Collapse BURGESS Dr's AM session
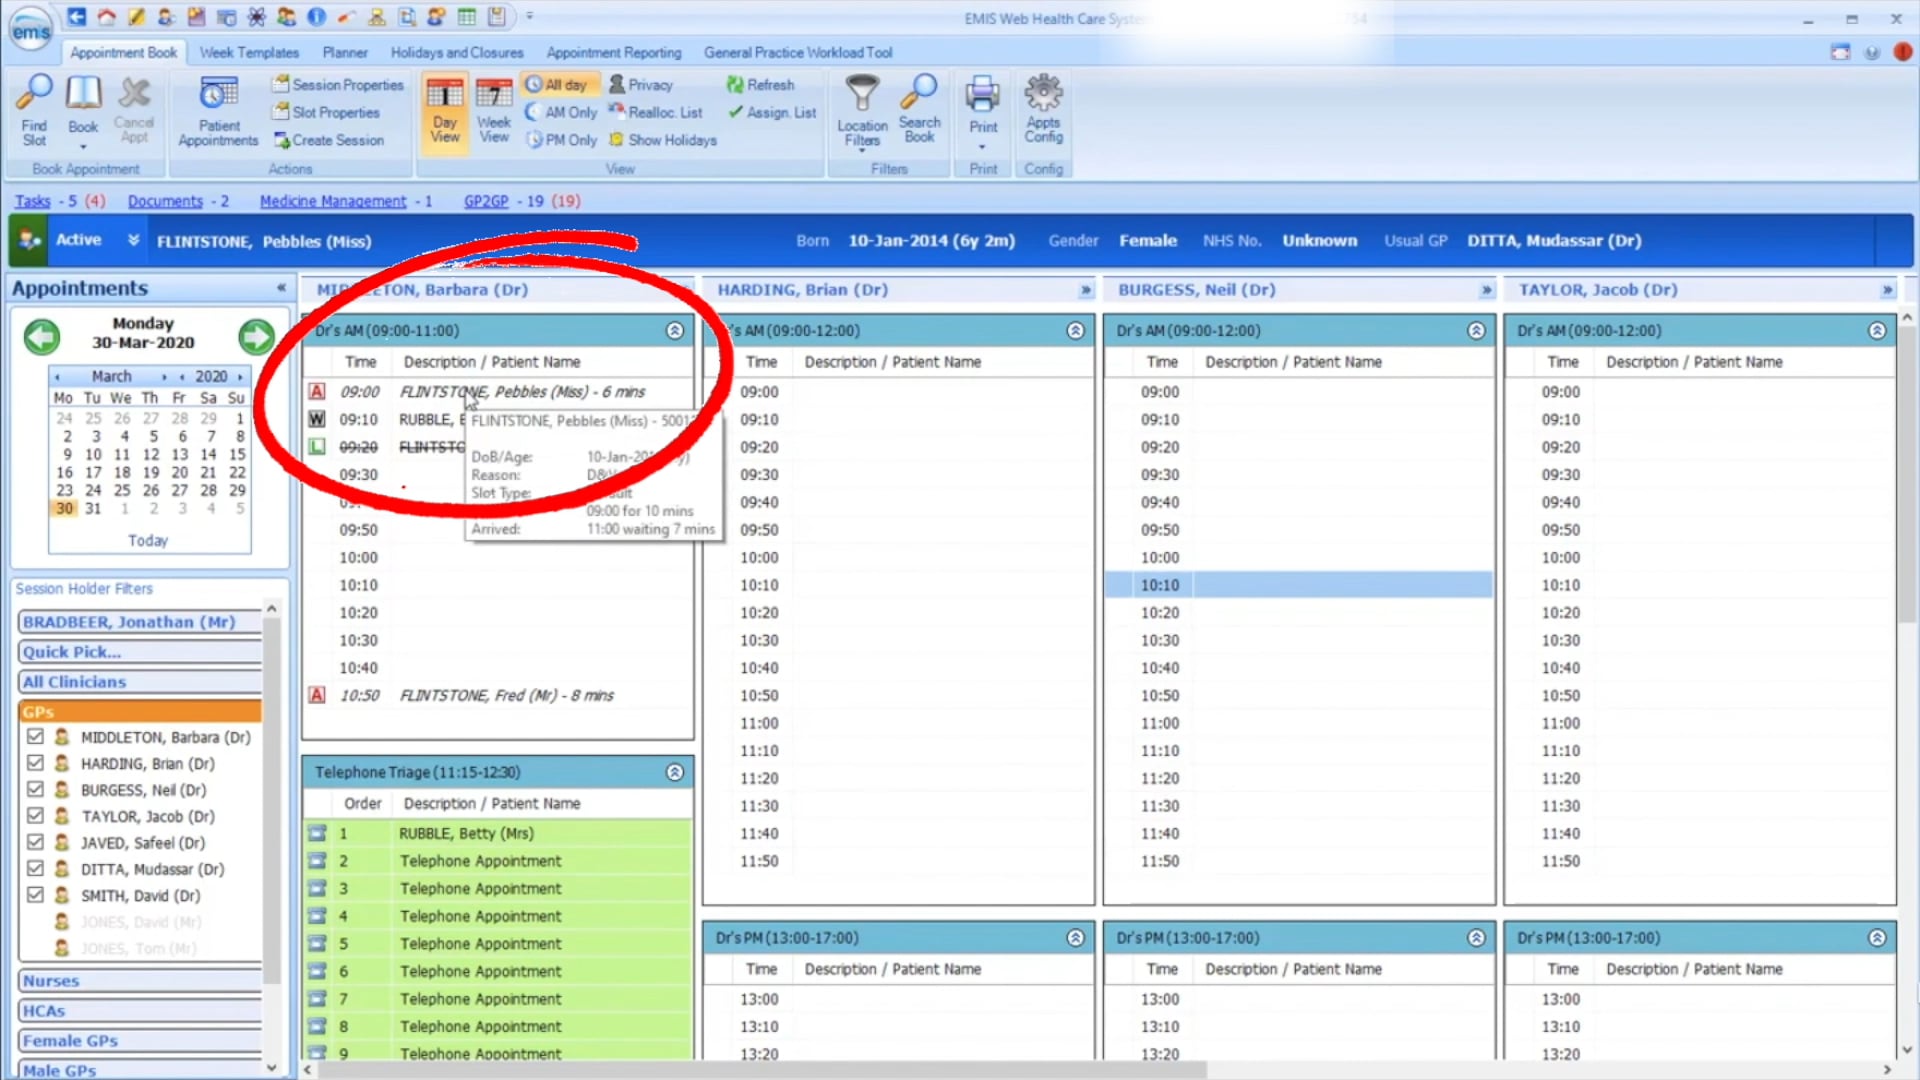 [1476, 330]
